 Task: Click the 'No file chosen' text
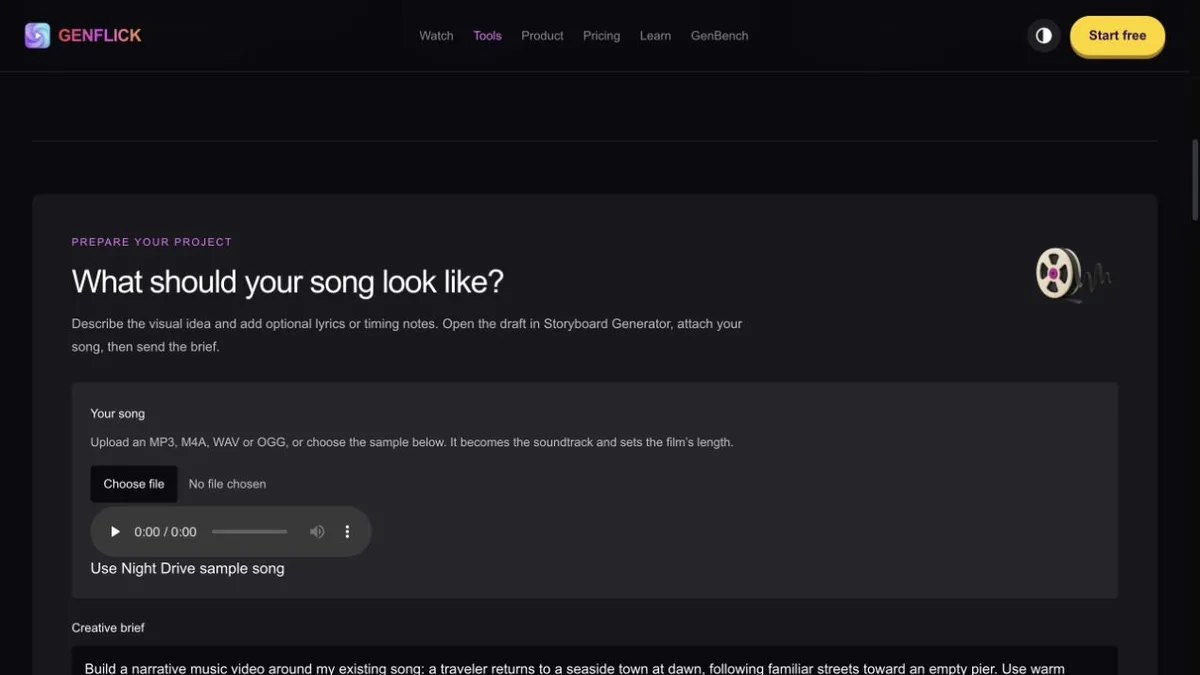click(227, 484)
